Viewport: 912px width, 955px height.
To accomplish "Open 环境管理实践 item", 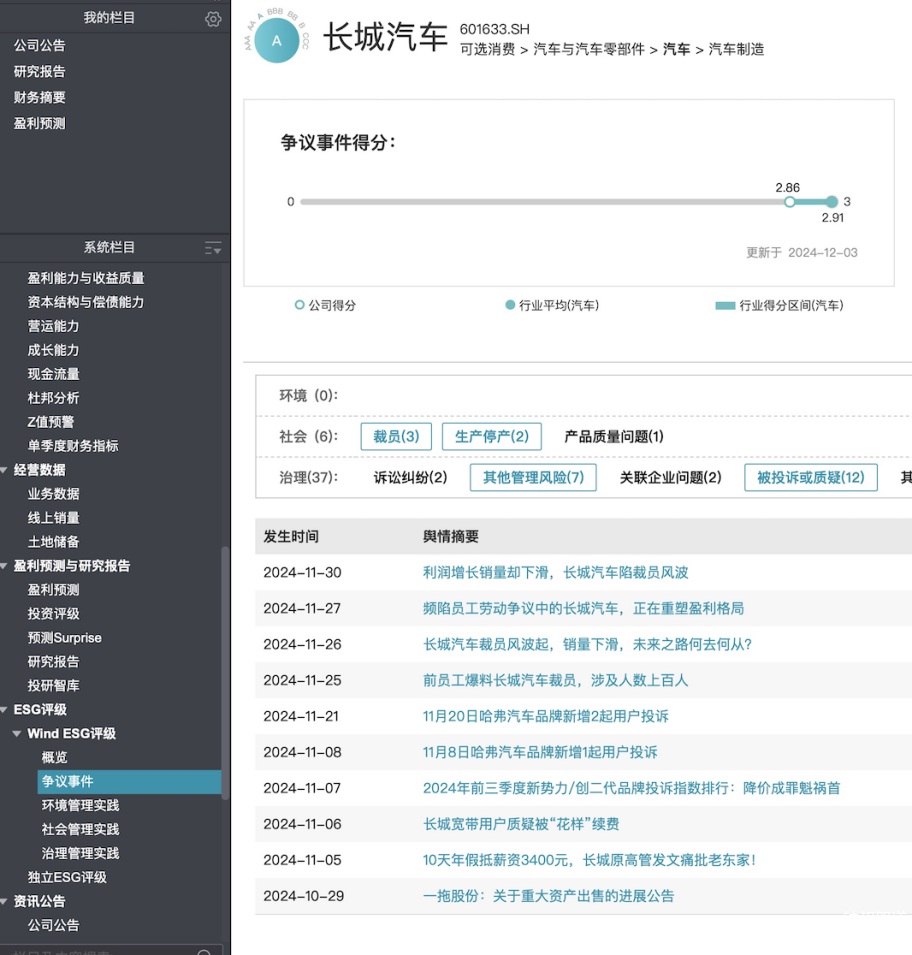I will point(80,805).
